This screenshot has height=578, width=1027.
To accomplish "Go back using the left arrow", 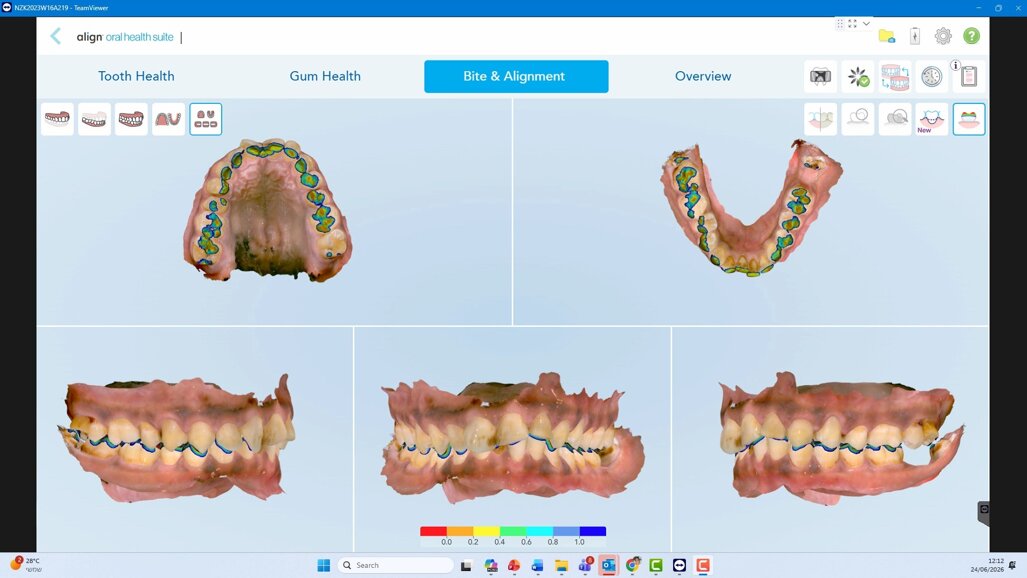I will click(x=56, y=36).
